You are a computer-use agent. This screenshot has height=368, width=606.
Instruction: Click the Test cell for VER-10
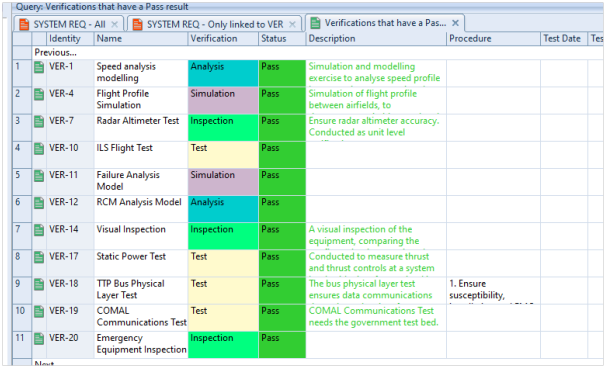[223, 154]
